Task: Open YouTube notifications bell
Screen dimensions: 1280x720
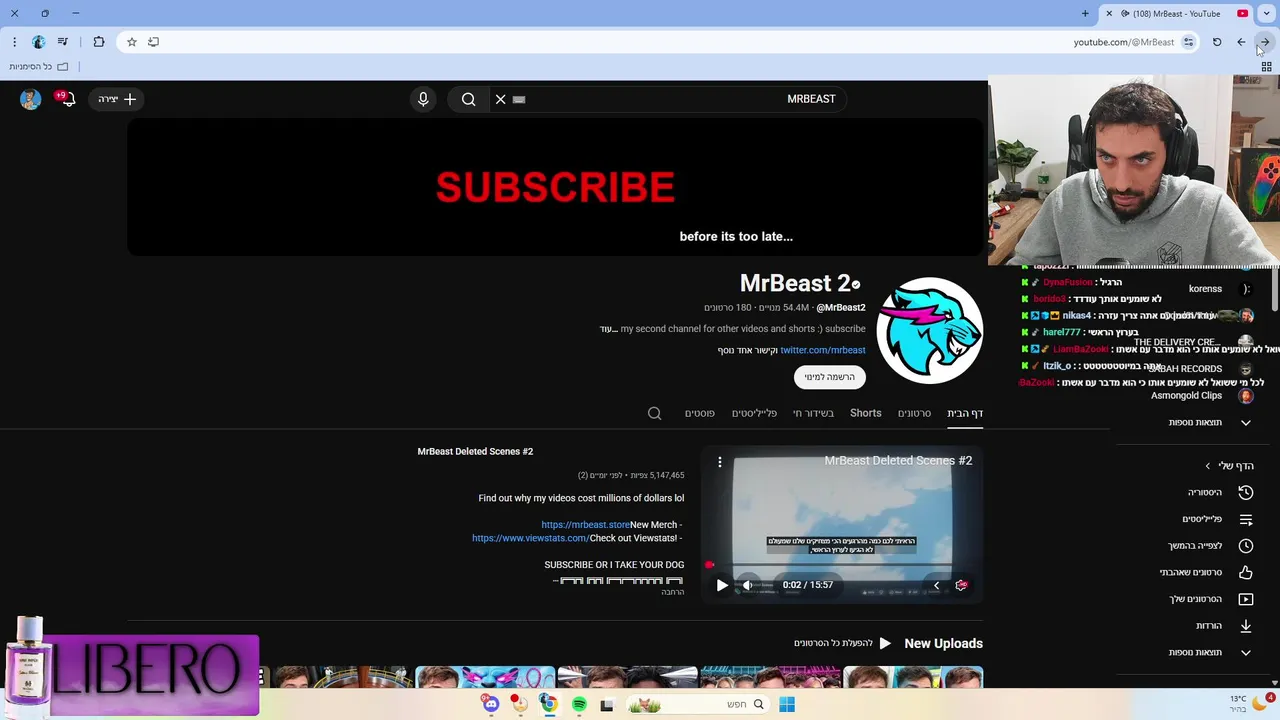Action: [67, 99]
